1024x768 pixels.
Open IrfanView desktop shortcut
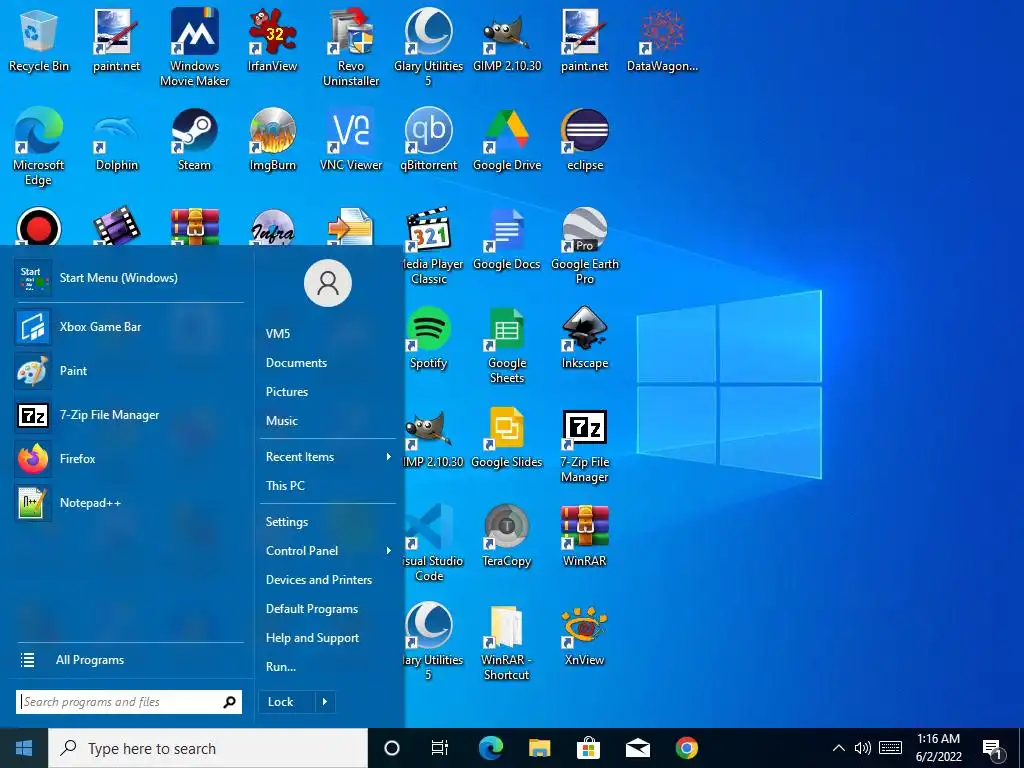coord(272,40)
